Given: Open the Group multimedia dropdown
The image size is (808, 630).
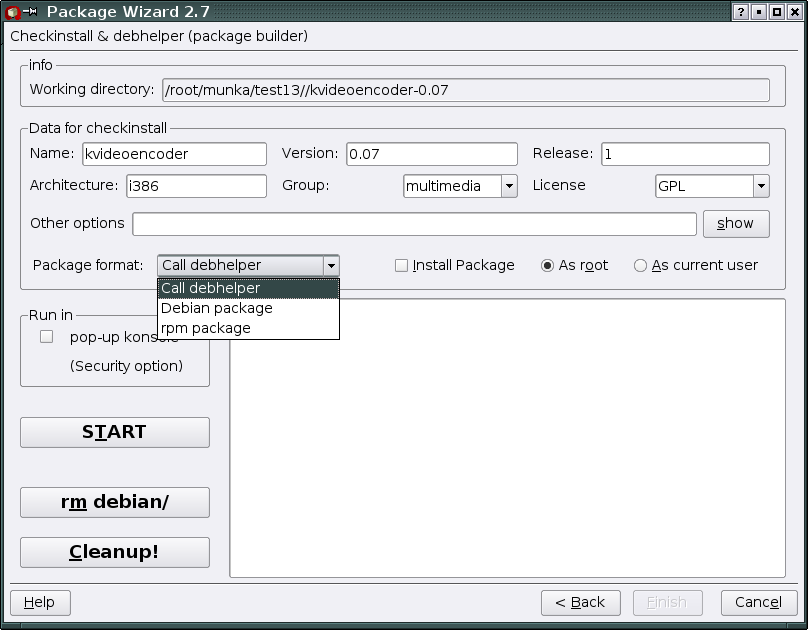Looking at the screenshot, I should click(x=509, y=186).
